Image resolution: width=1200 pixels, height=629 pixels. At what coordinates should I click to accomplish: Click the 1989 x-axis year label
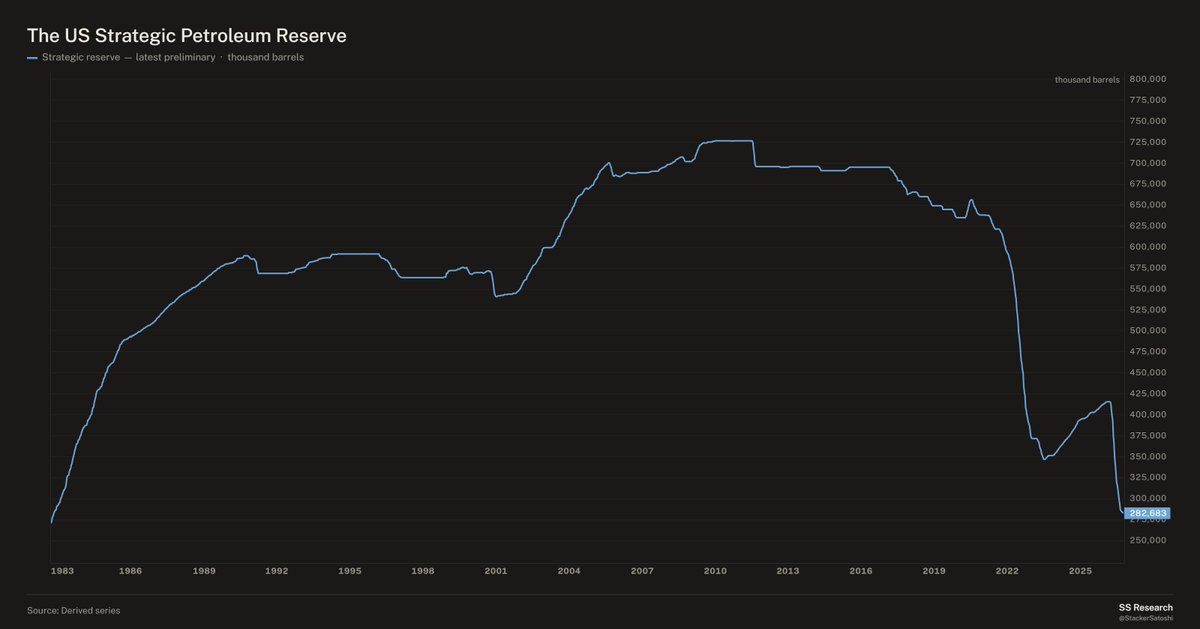pyautogui.click(x=204, y=571)
